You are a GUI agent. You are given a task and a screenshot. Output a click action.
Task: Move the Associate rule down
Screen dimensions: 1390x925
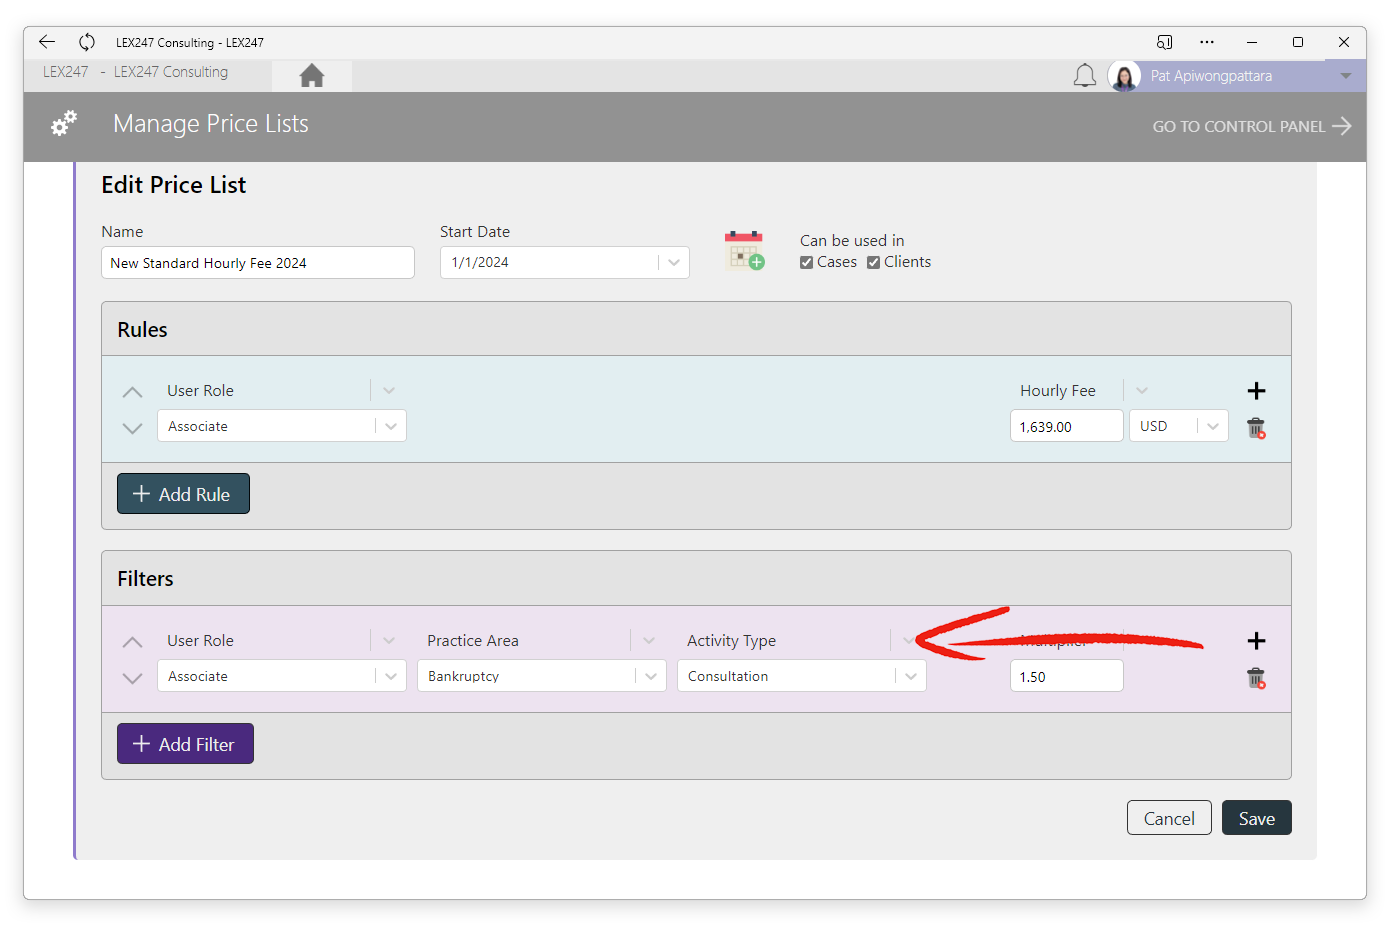pyautogui.click(x=132, y=428)
